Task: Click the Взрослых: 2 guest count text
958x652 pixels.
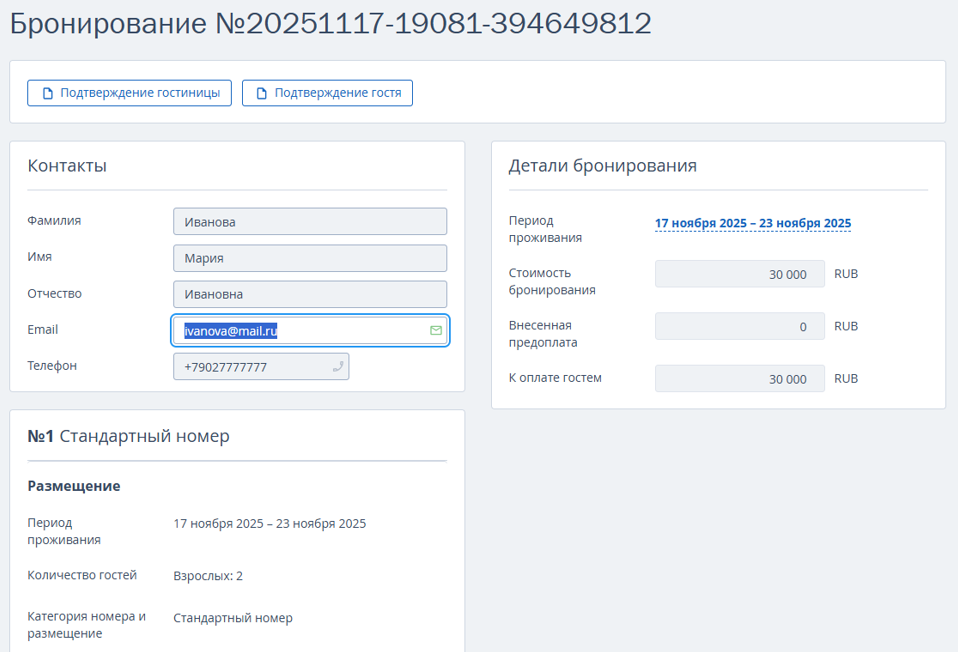Action: pos(208,576)
